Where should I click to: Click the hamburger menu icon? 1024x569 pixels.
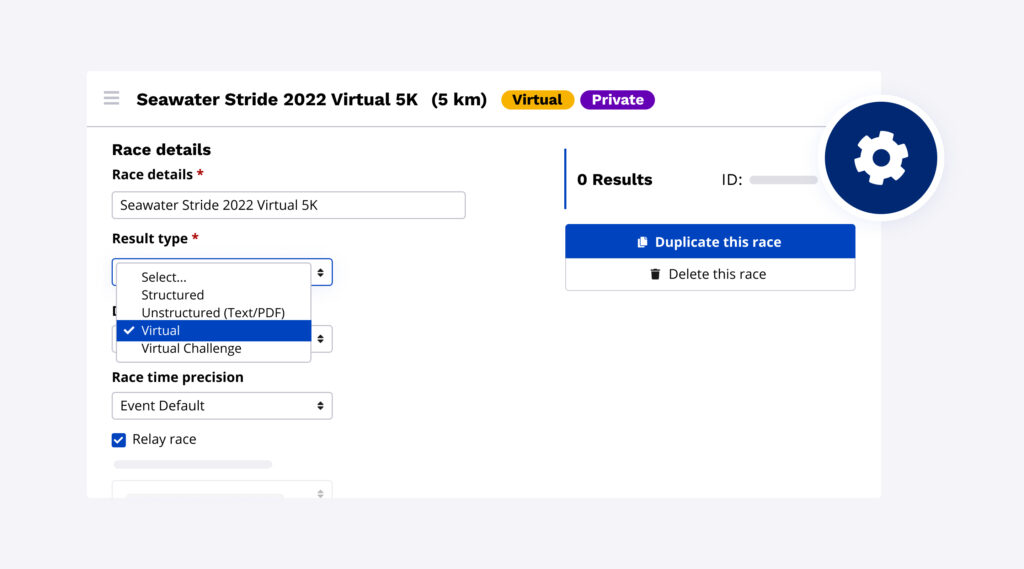click(x=111, y=98)
